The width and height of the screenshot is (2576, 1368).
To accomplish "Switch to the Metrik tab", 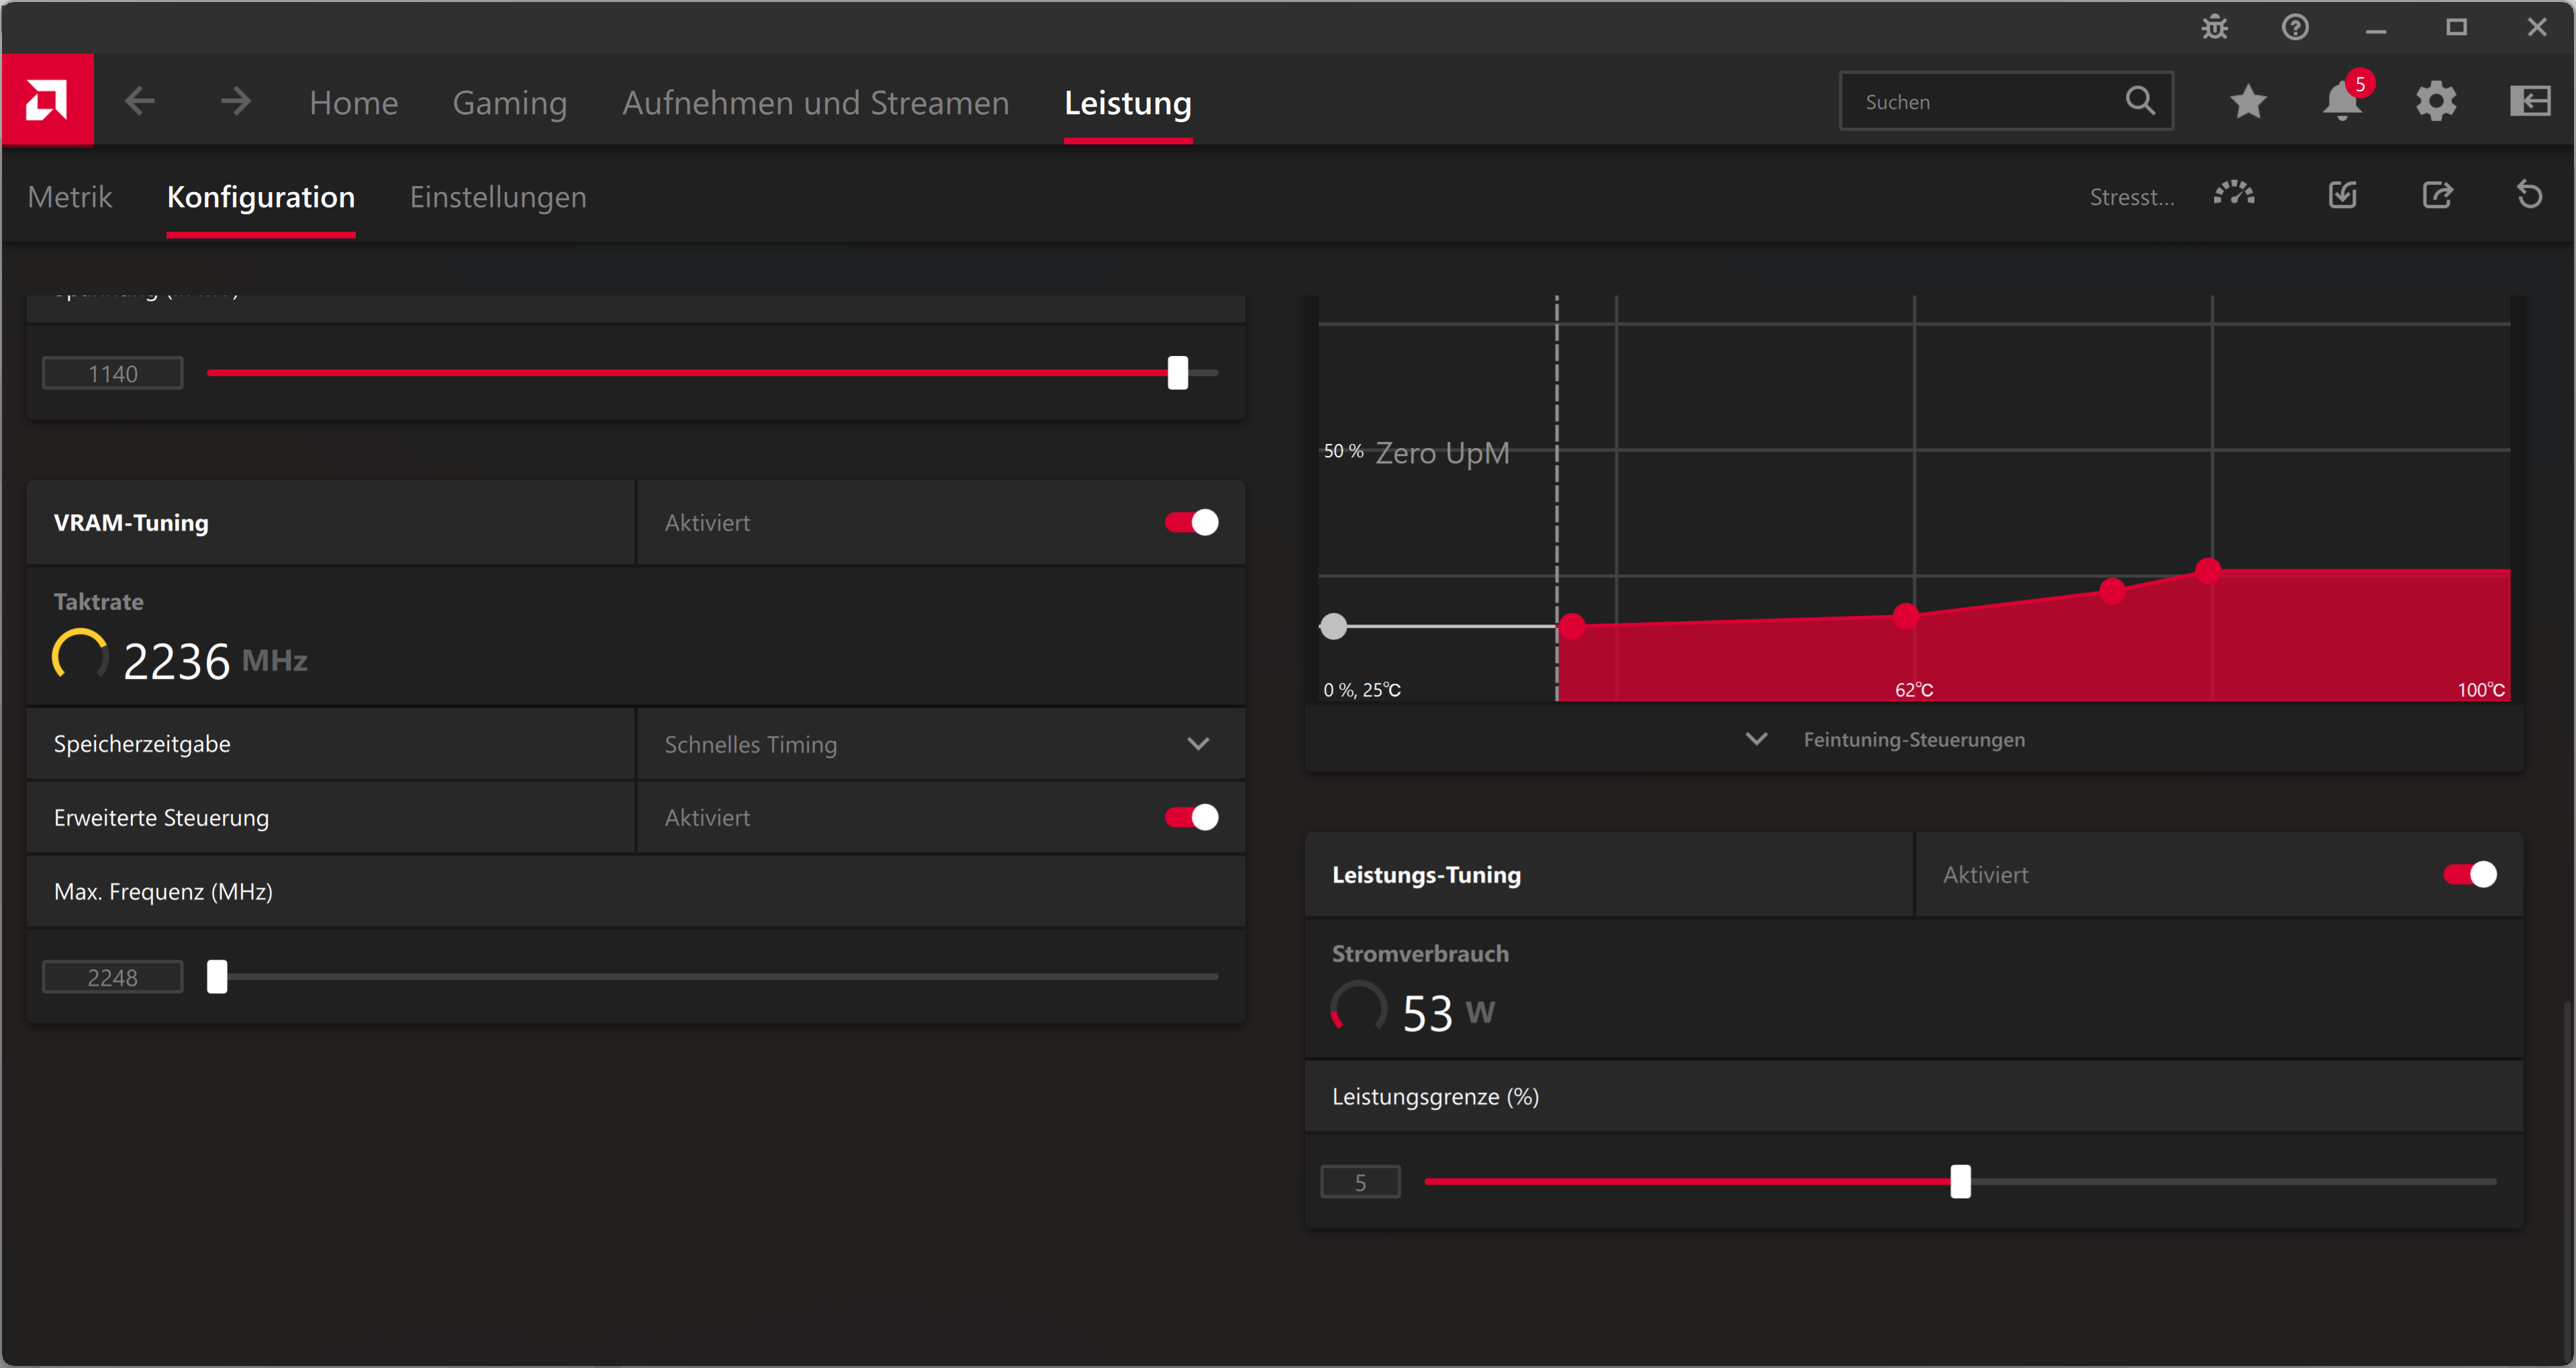I will 69,197.
